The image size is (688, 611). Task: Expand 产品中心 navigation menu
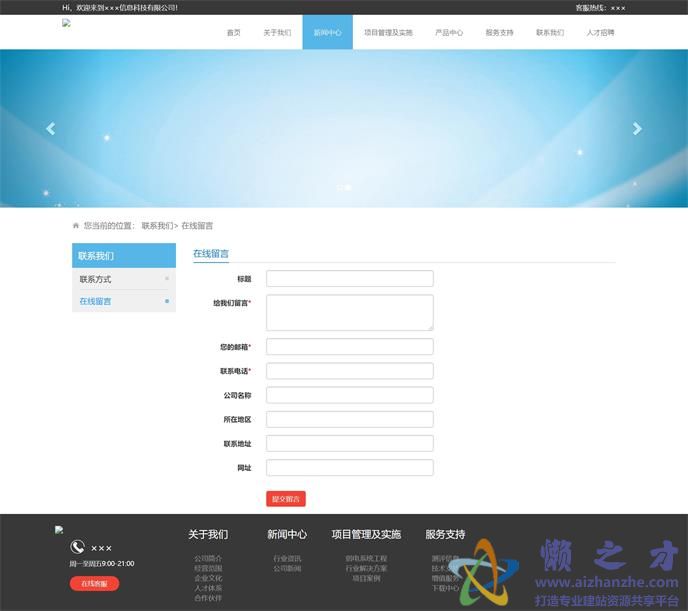pos(449,33)
